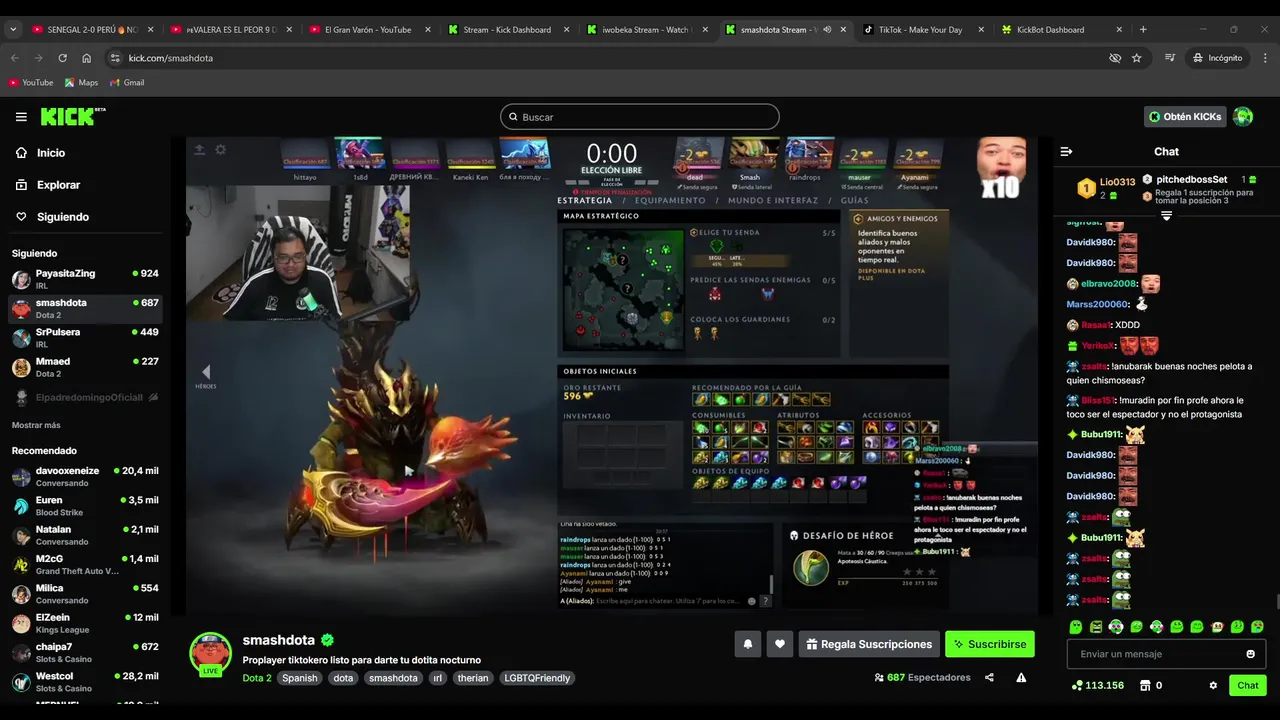The image size is (1280, 720).
Task: Go back with browser back arrow
Action: point(14,58)
